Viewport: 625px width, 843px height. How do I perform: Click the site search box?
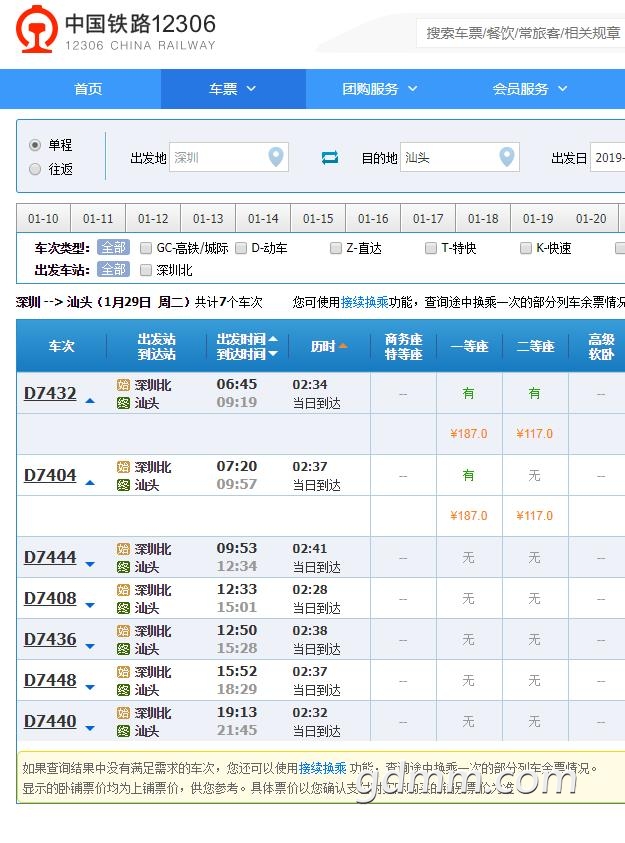(x=521, y=33)
